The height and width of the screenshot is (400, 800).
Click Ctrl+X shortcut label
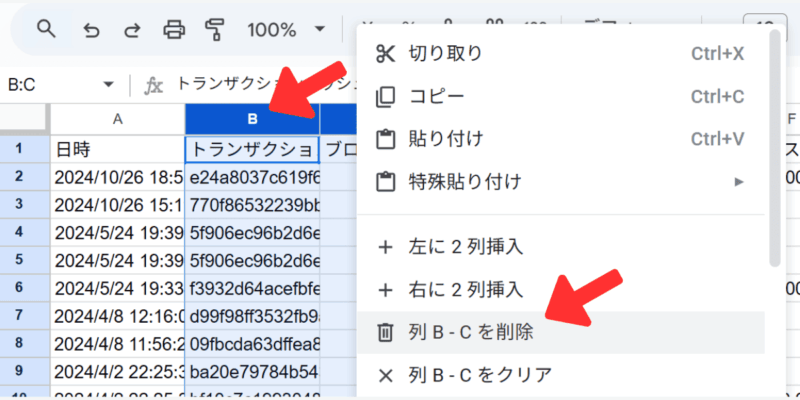pos(717,54)
